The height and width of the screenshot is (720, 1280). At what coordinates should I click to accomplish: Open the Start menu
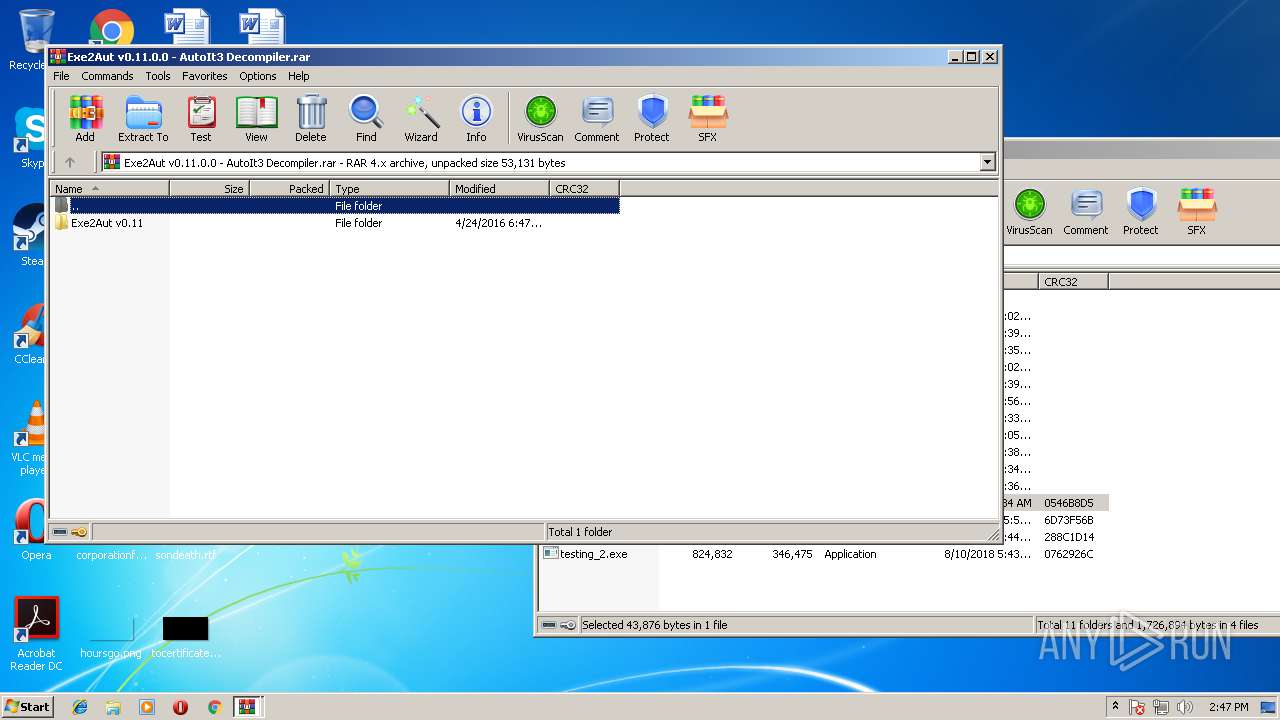(x=27, y=706)
